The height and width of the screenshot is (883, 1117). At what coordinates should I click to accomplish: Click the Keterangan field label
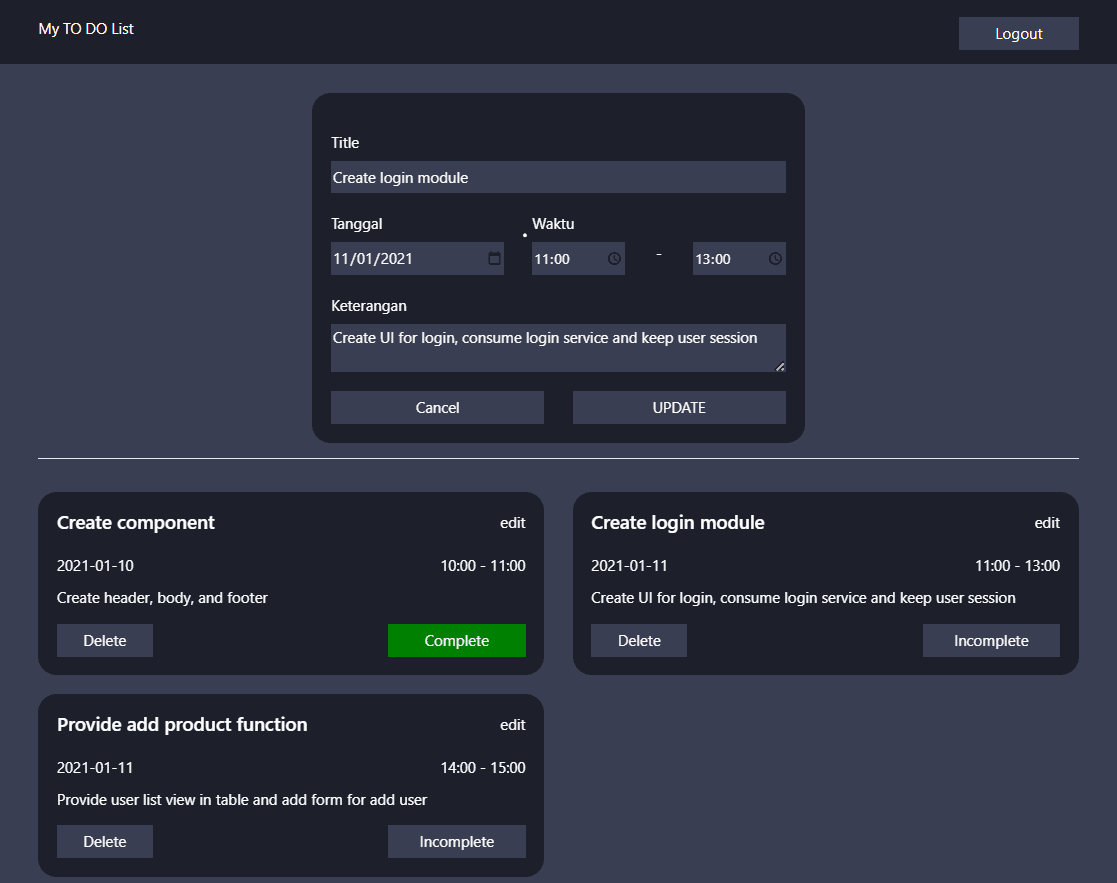[369, 305]
